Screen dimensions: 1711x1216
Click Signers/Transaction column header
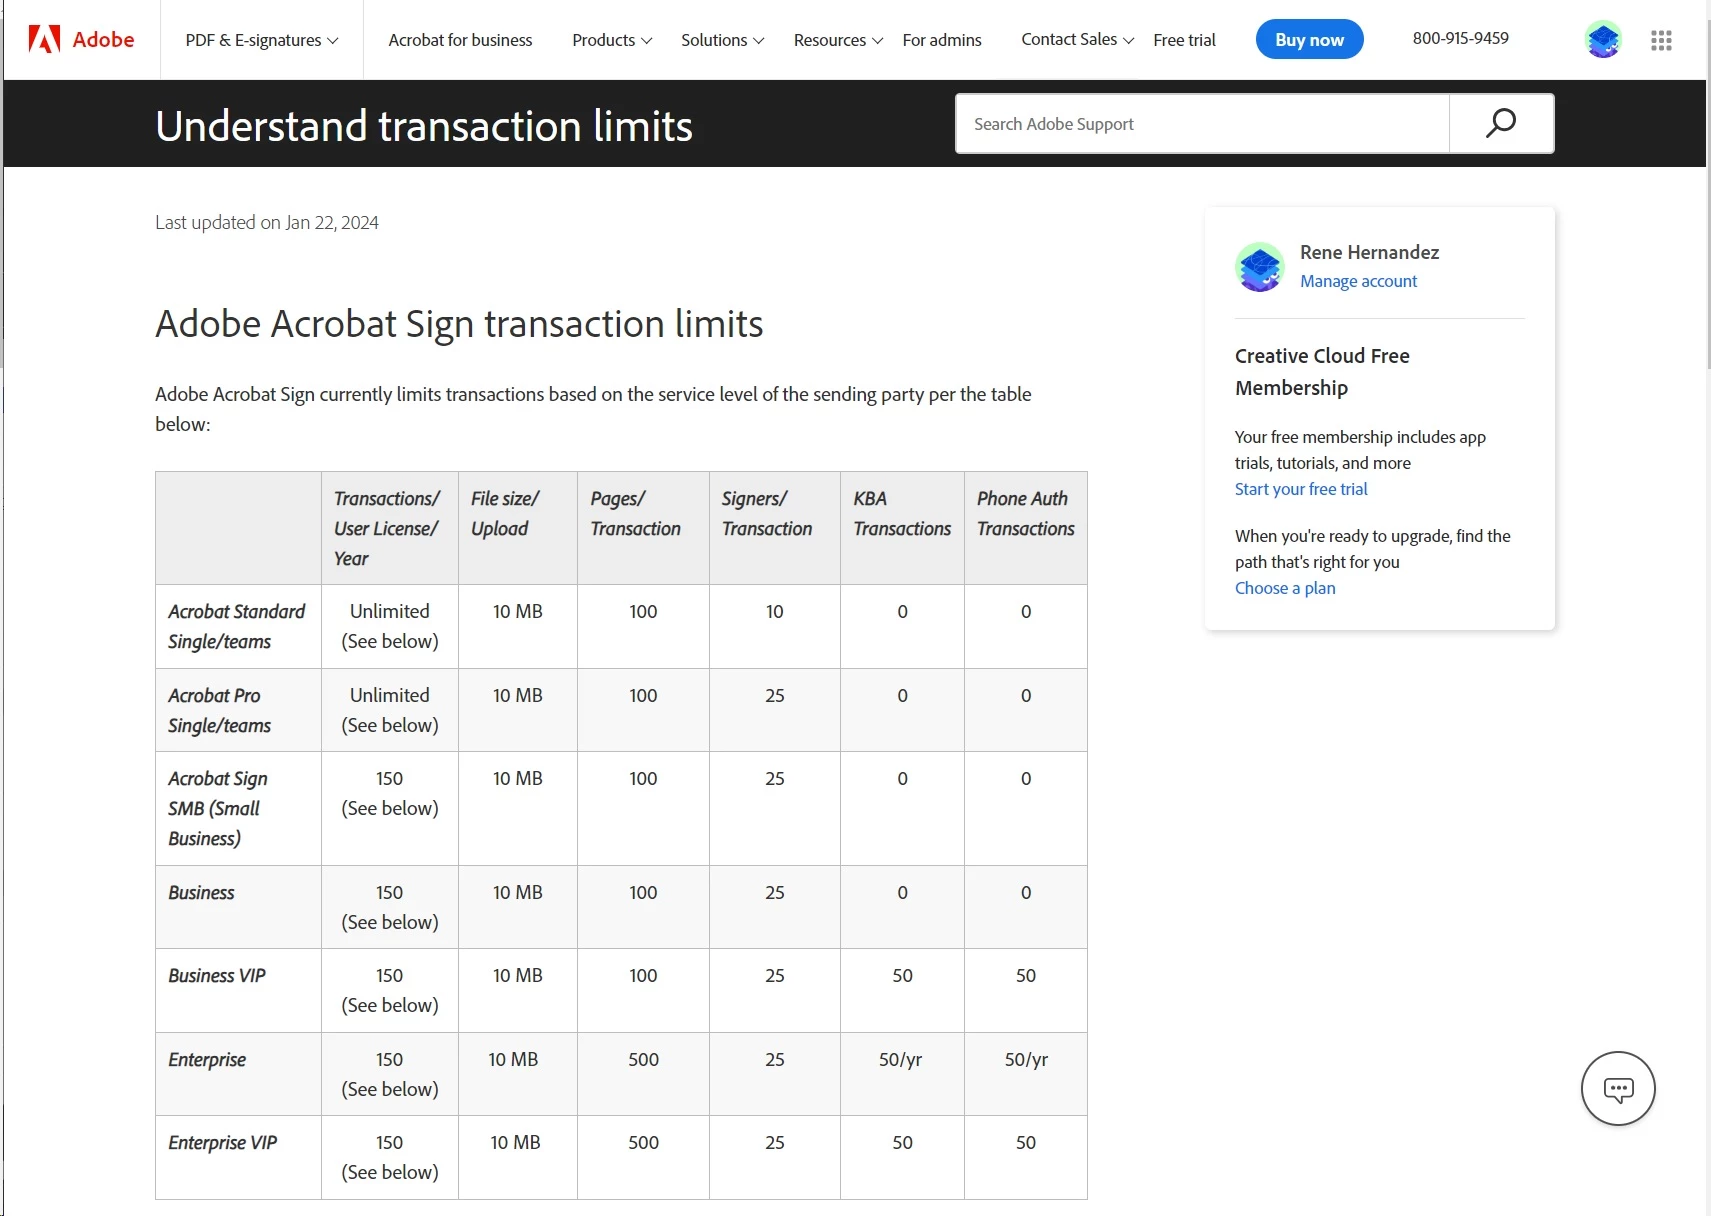coord(774,528)
